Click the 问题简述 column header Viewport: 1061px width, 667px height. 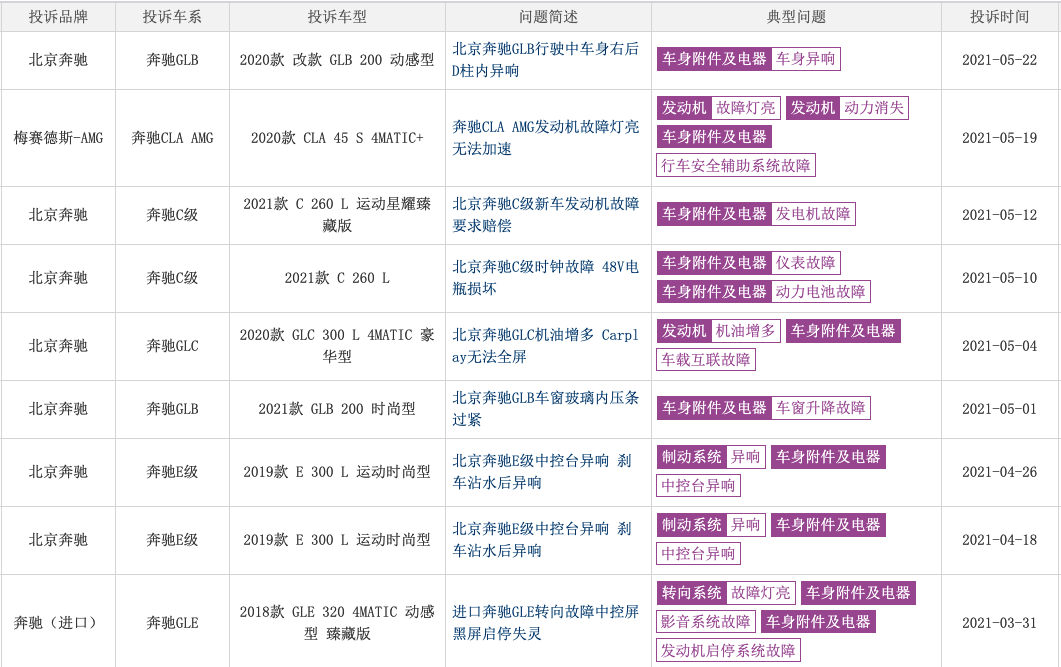(548, 17)
